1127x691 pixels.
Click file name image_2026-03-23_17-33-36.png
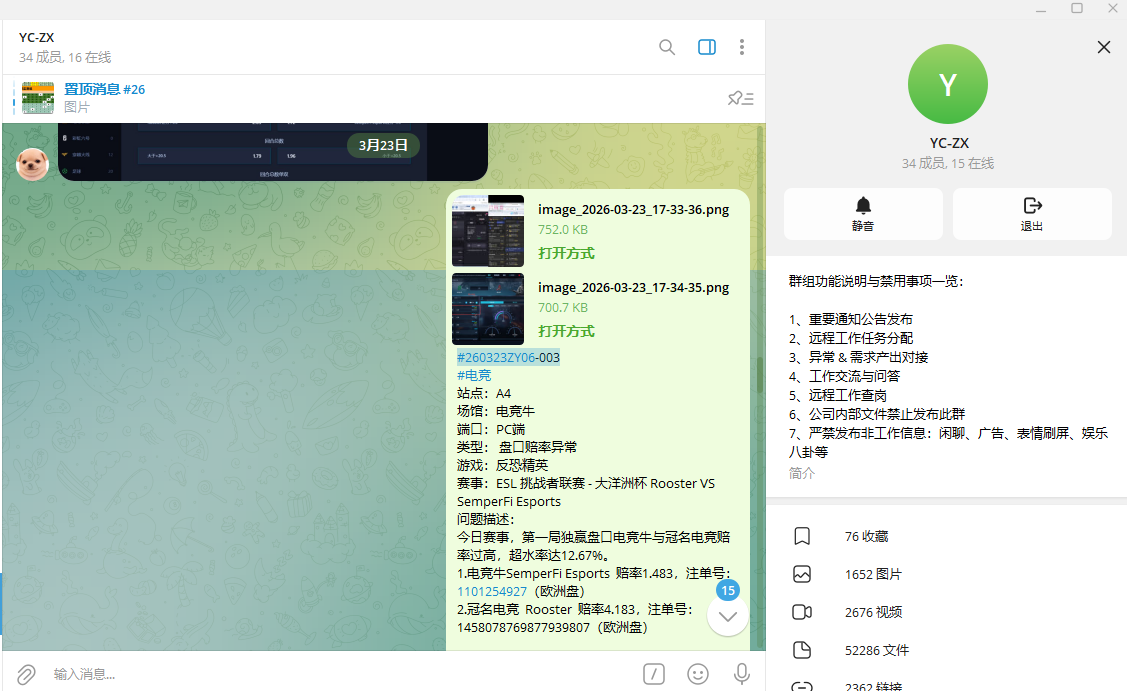click(633, 209)
